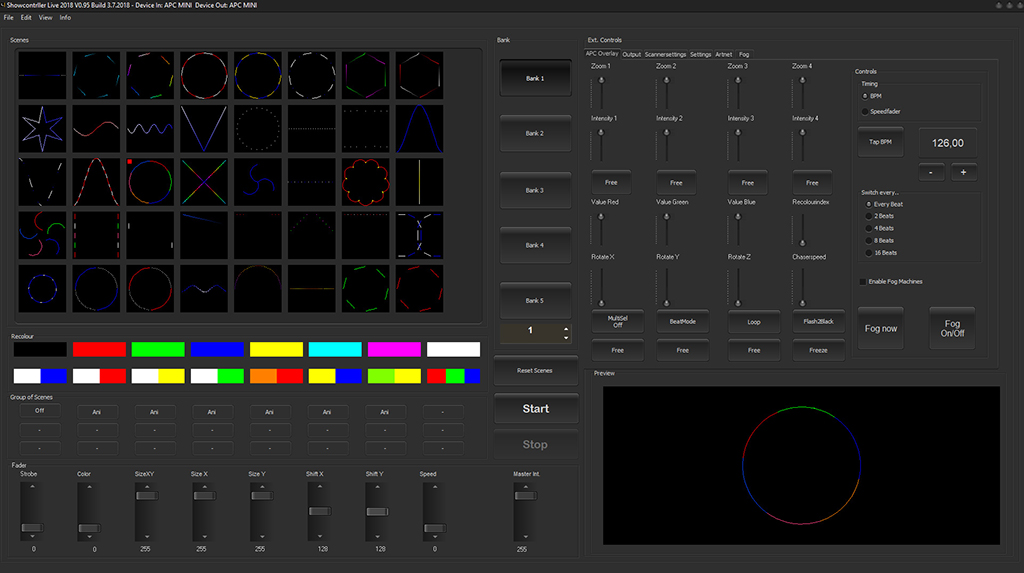
Task: Decrease bank number with down spinner arrow
Action: pyautogui.click(x=567, y=338)
